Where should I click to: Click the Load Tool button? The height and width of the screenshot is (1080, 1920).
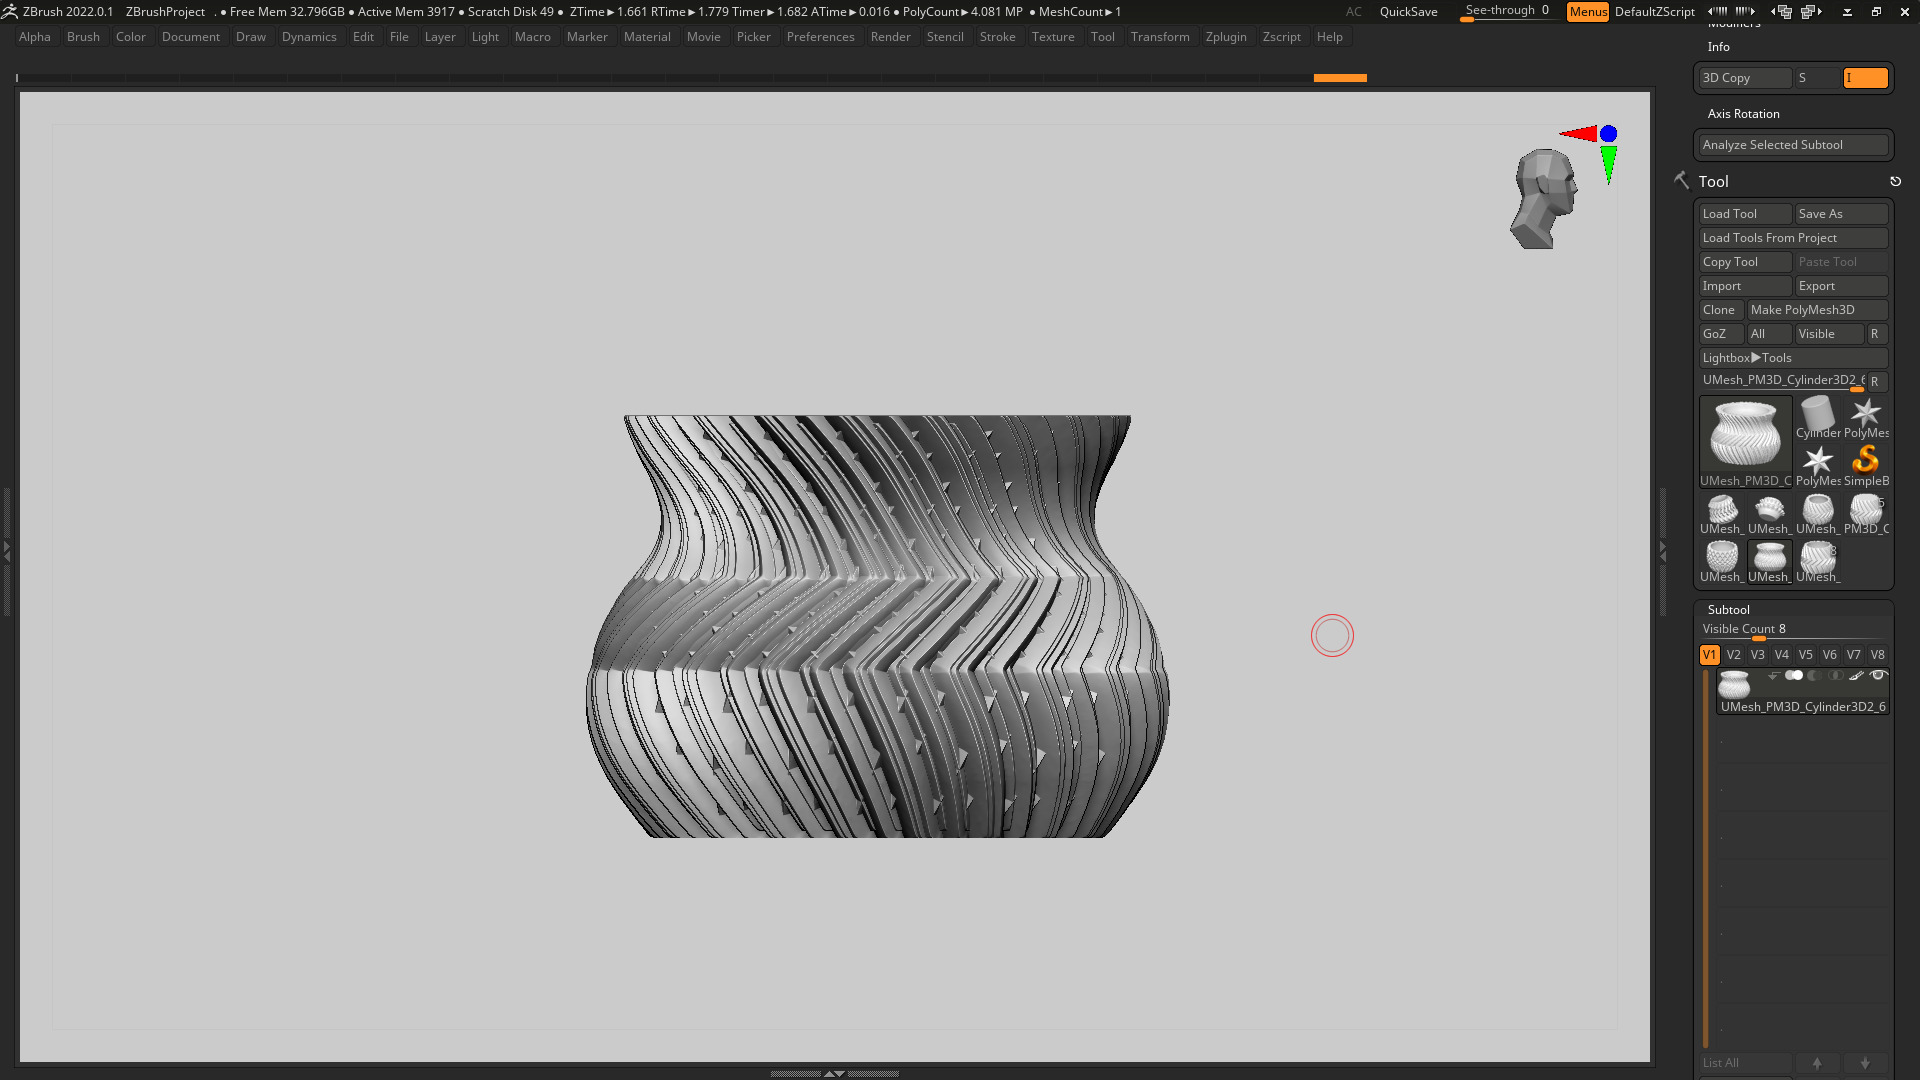pyautogui.click(x=1745, y=214)
